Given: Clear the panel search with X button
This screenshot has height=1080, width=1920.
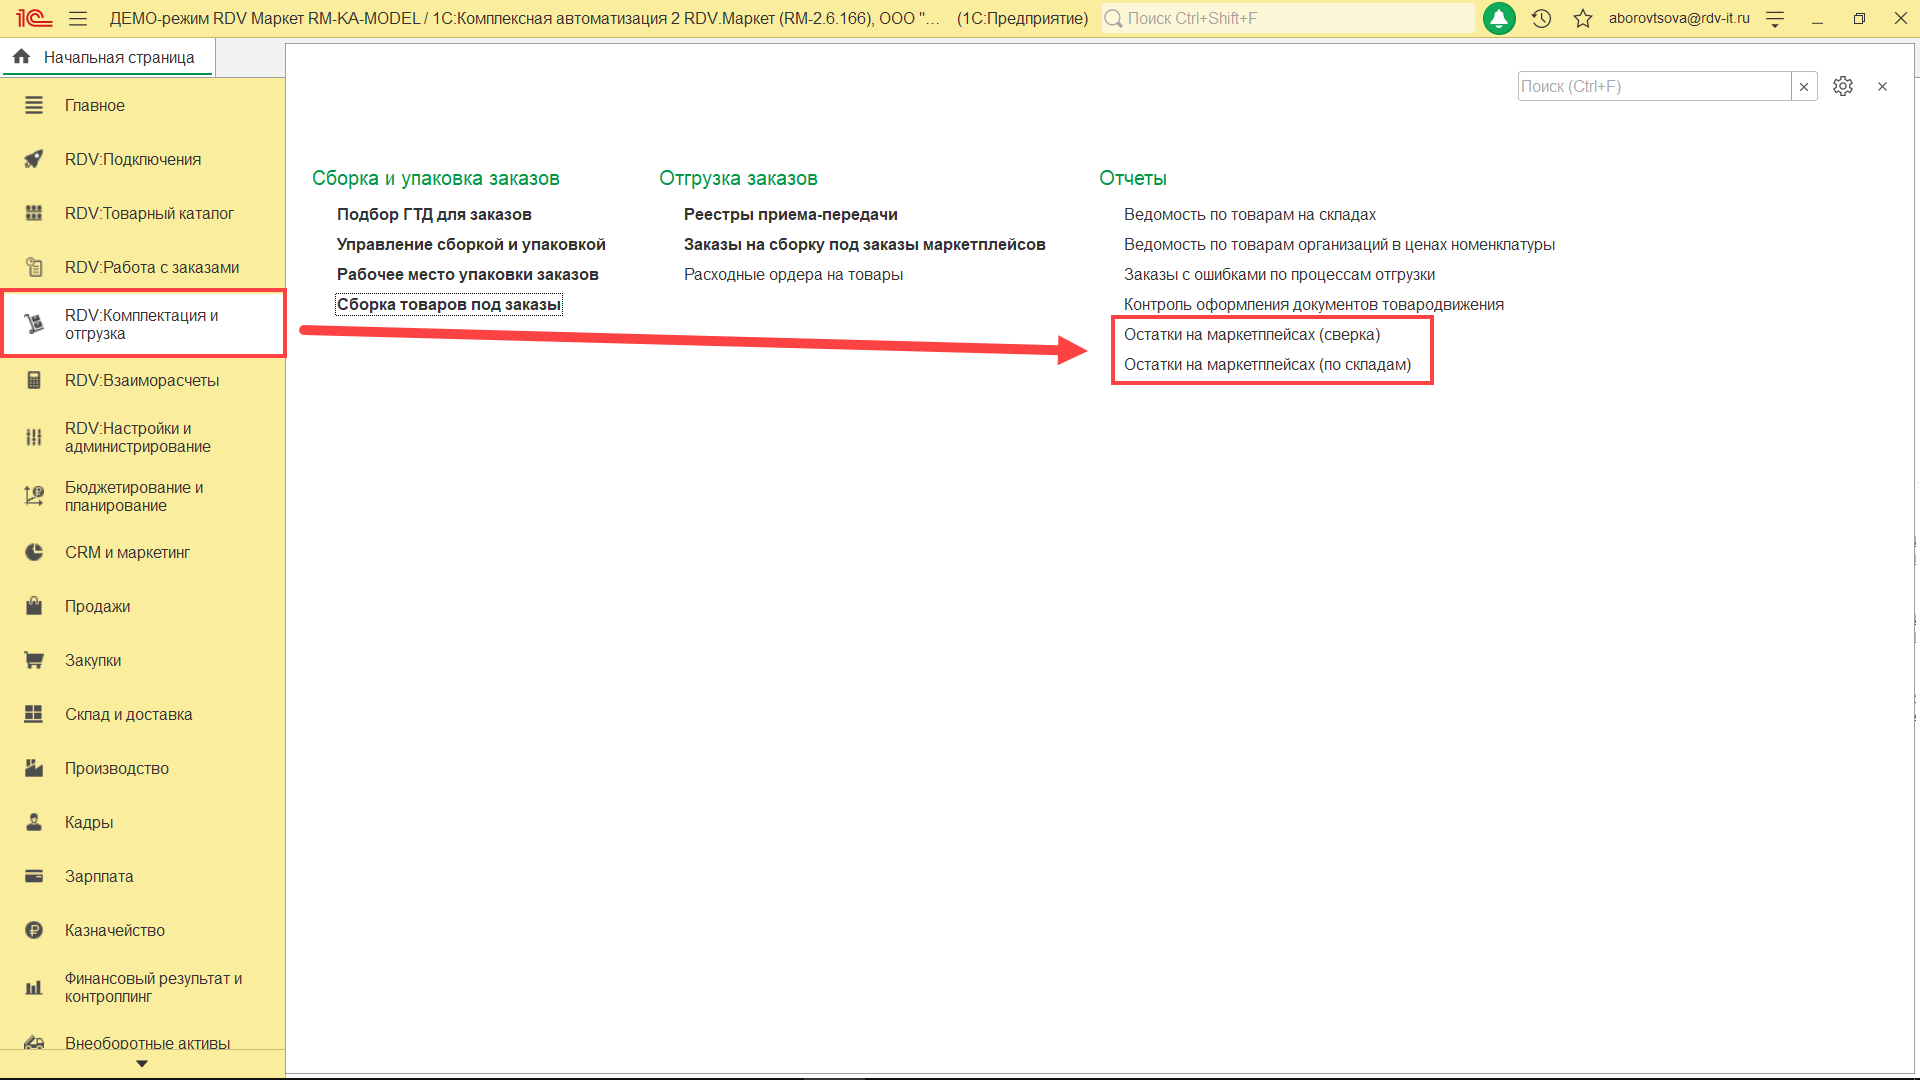Looking at the screenshot, I should tap(1803, 86).
